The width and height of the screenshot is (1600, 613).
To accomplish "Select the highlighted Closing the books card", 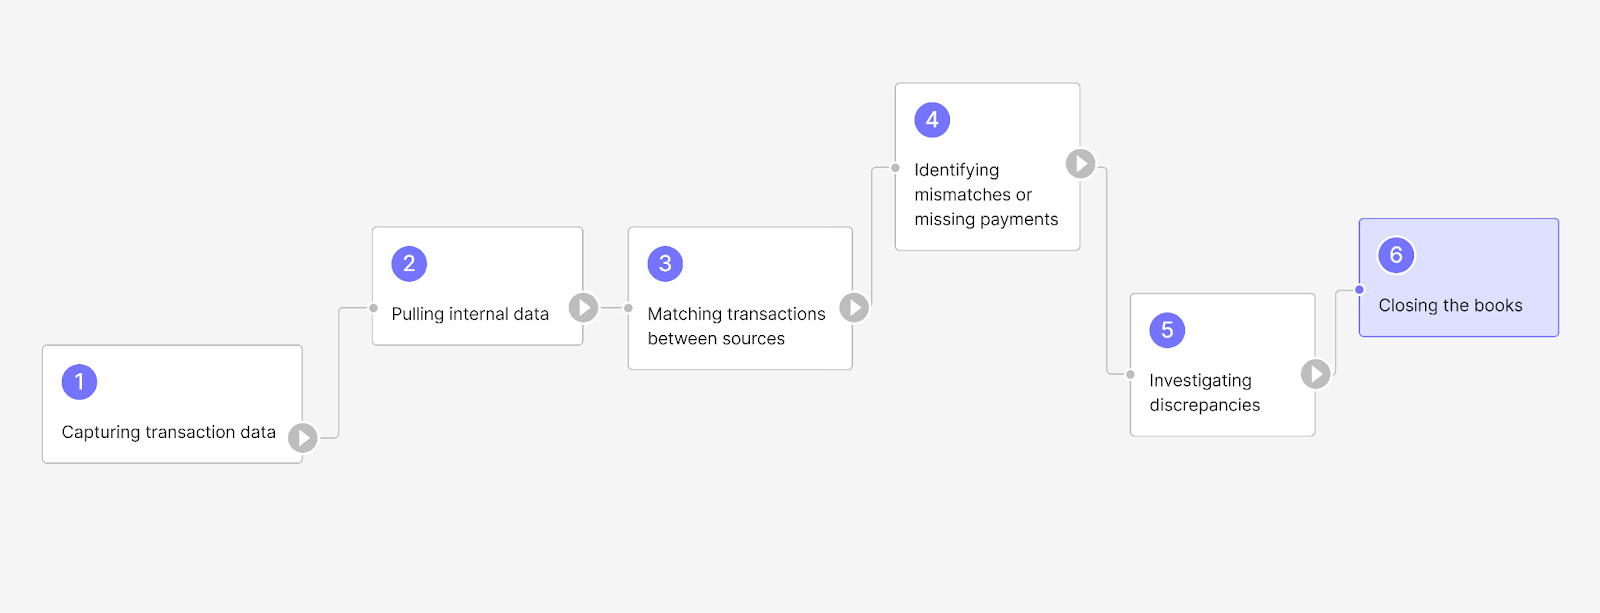I will pyautogui.click(x=1459, y=278).
